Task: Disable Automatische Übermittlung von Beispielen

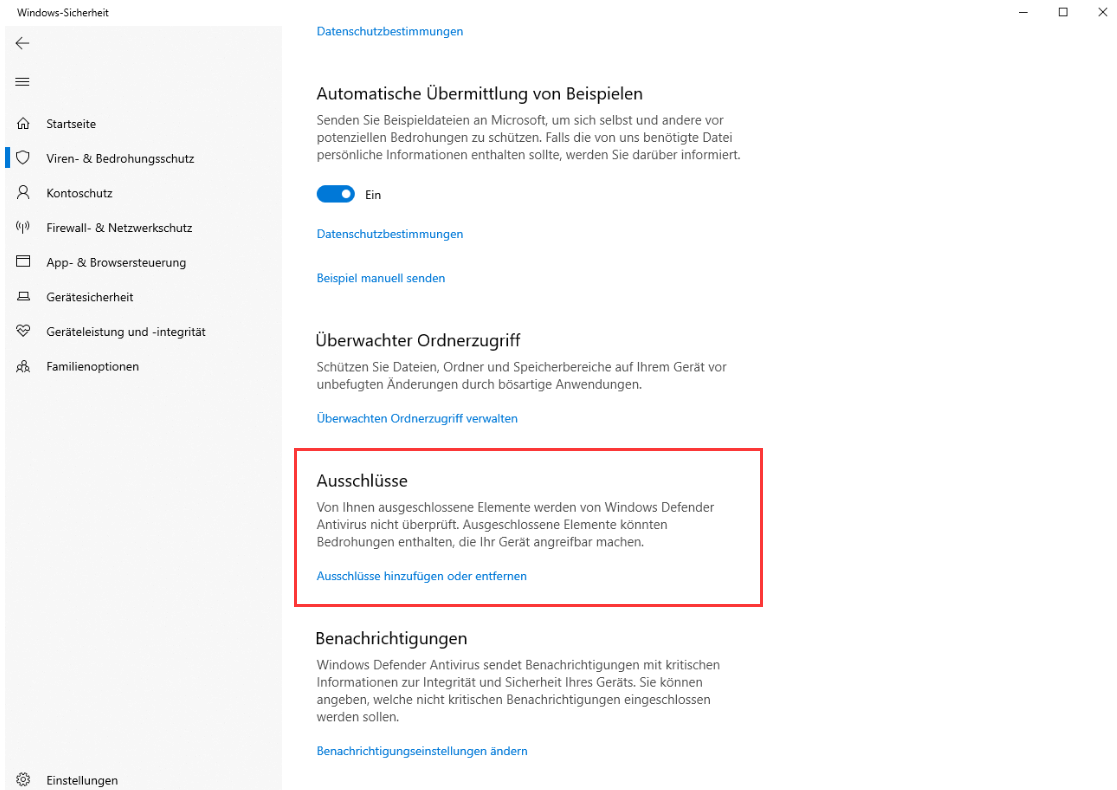Action: (x=335, y=194)
